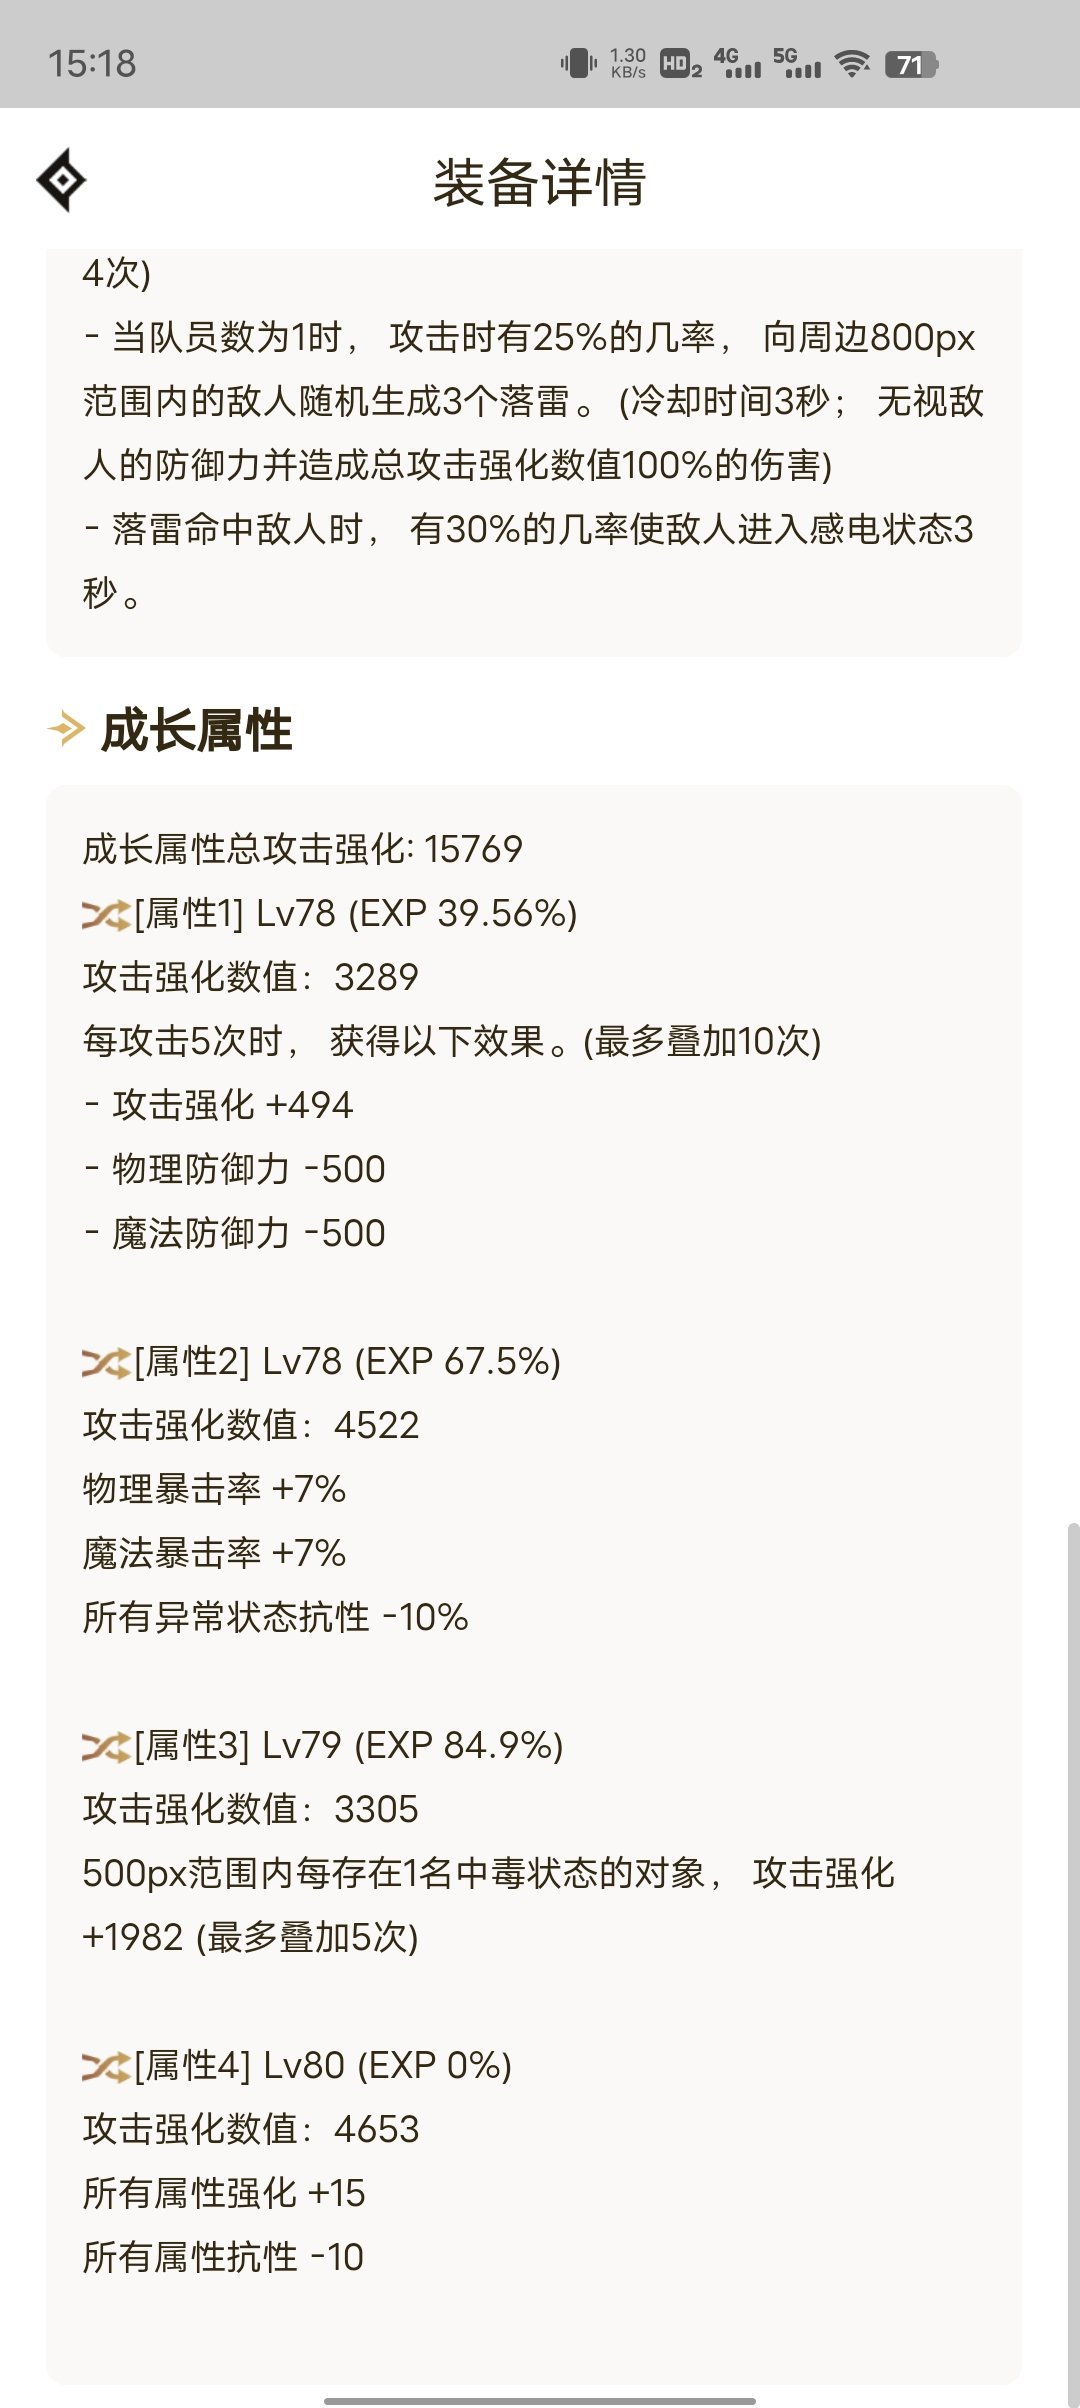Tap the 装备详情 page title

pos(540,182)
